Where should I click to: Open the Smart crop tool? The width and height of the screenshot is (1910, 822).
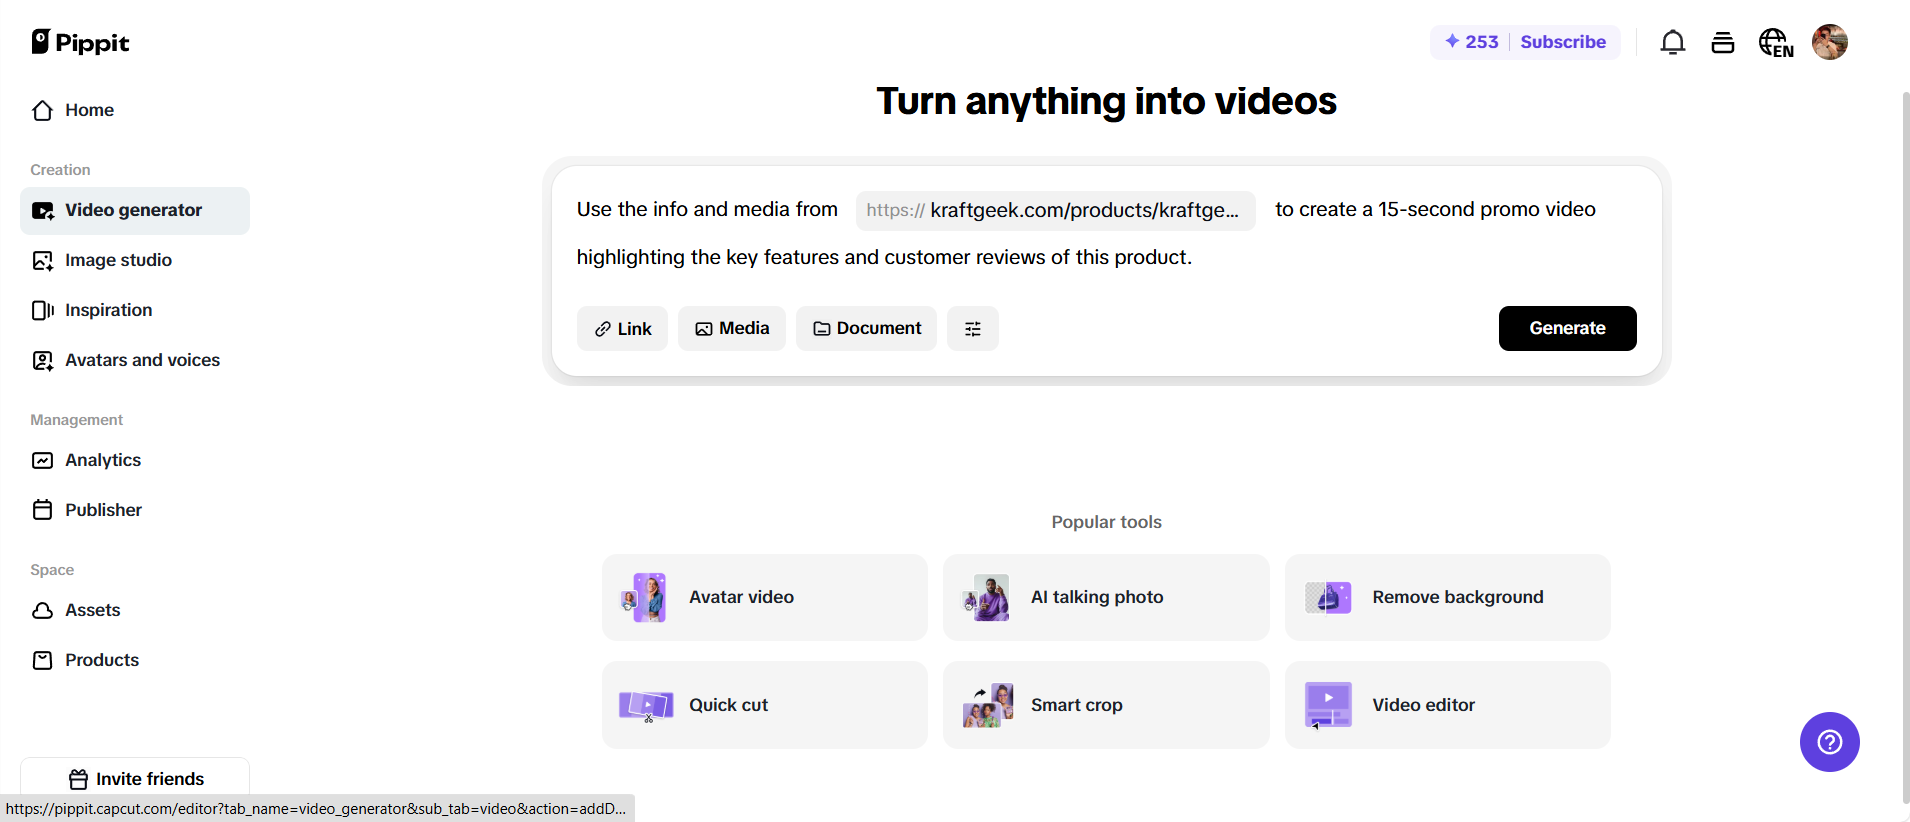point(1106,705)
